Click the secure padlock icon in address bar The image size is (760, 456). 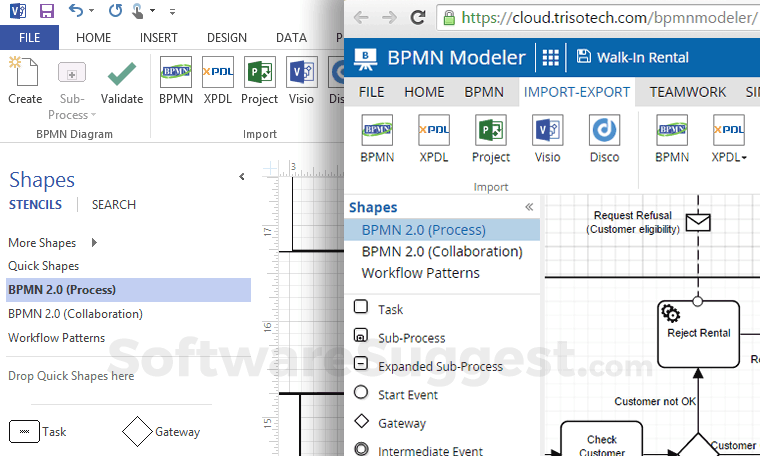click(x=449, y=18)
